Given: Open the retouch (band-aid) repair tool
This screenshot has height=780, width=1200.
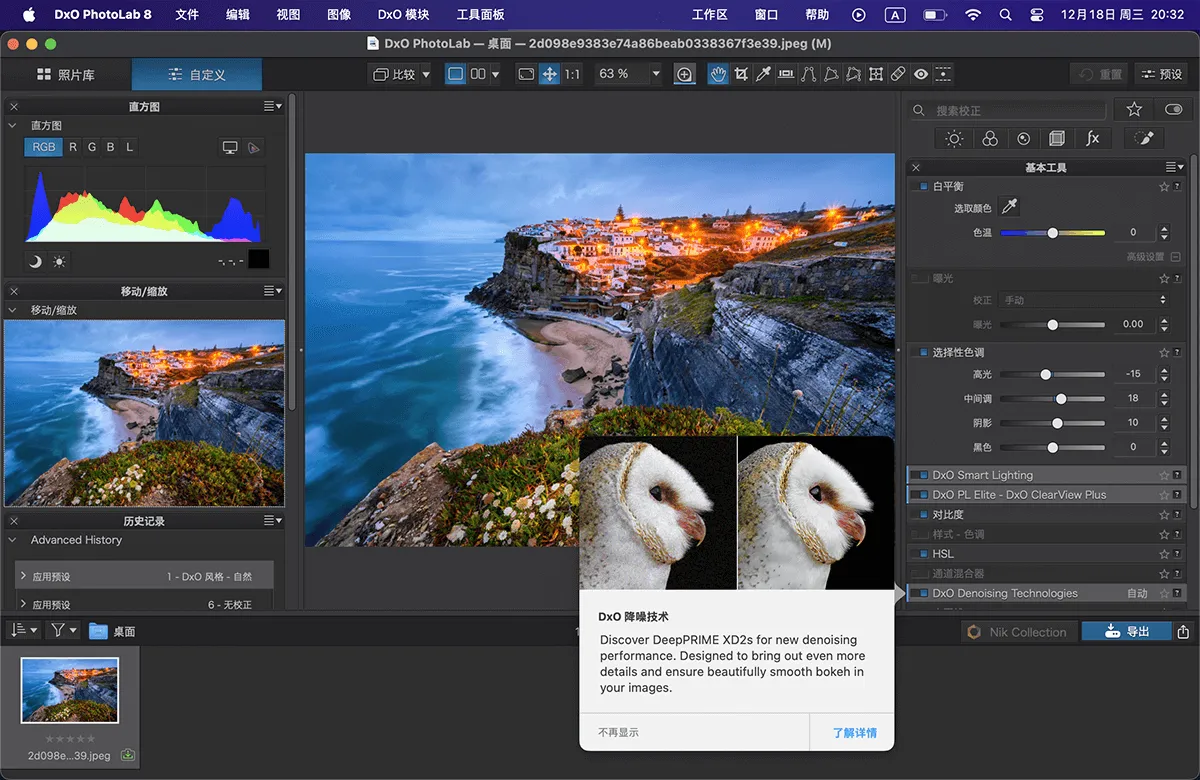Looking at the screenshot, I should tap(898, 74).
